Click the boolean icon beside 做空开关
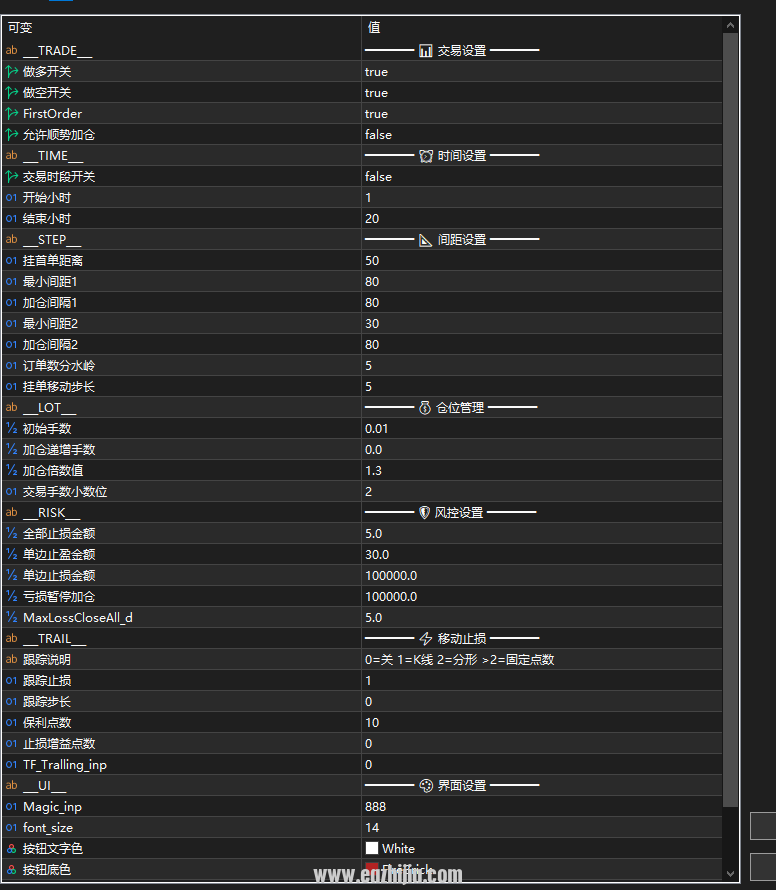The width and height of the screenshot is (776, 890). click(11, 93)
